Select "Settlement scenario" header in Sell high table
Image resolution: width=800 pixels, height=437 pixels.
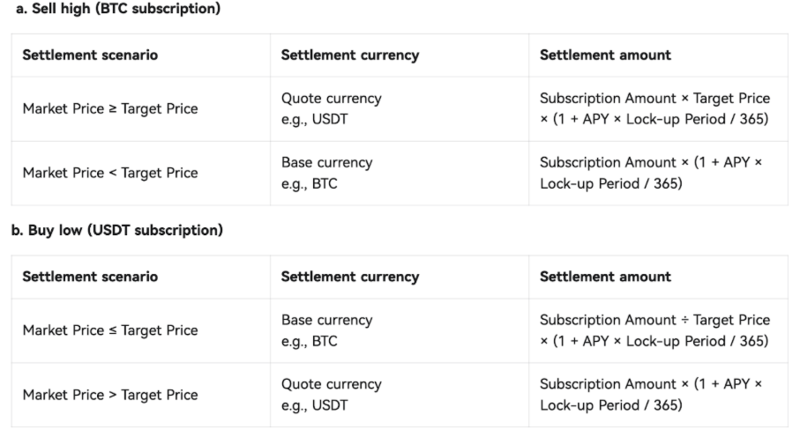[90, 54]
